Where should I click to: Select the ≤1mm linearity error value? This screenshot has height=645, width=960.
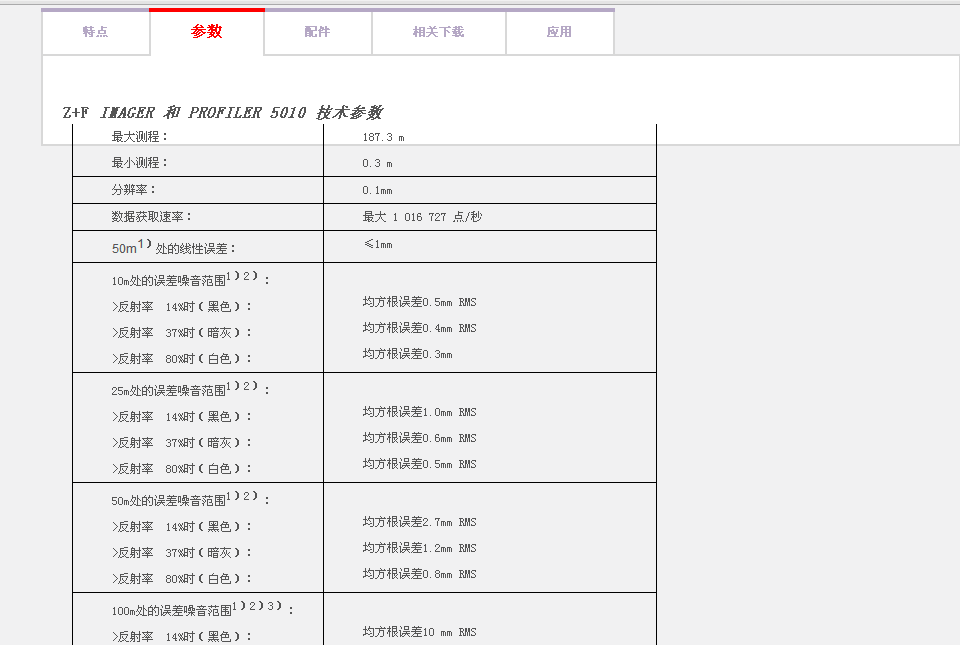coord(377,245)
